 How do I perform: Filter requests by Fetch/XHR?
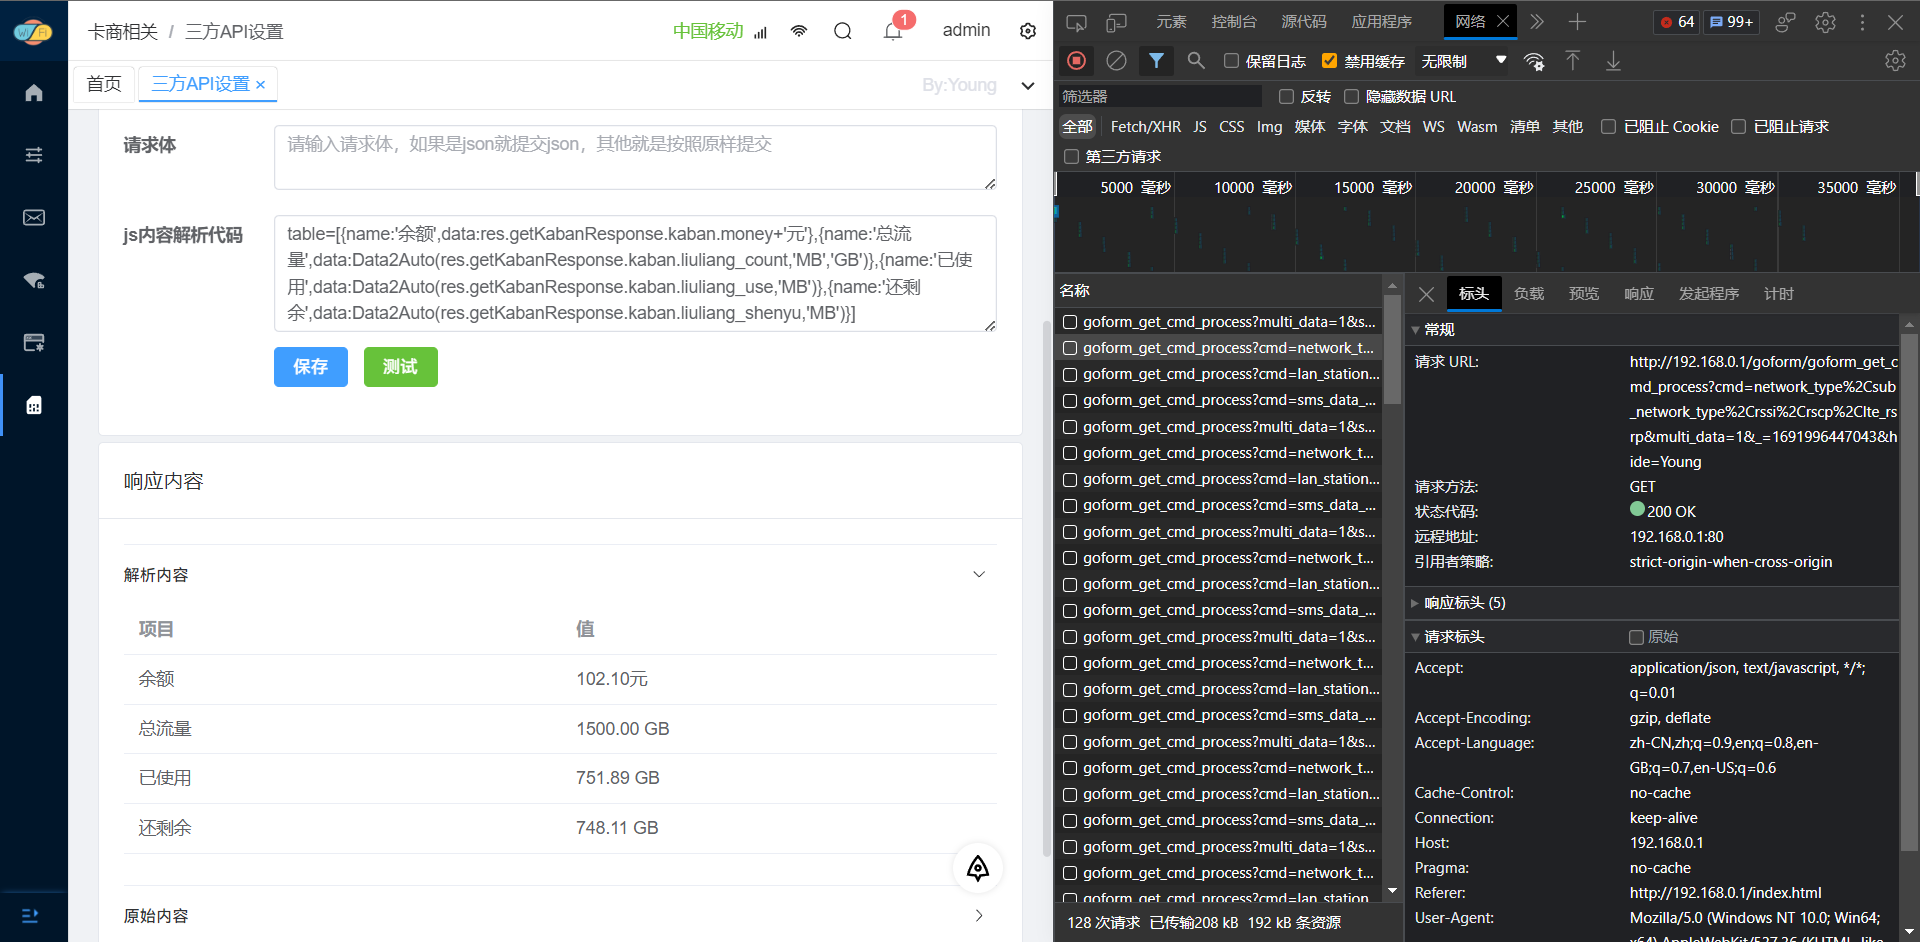(x=1145, y=127)
